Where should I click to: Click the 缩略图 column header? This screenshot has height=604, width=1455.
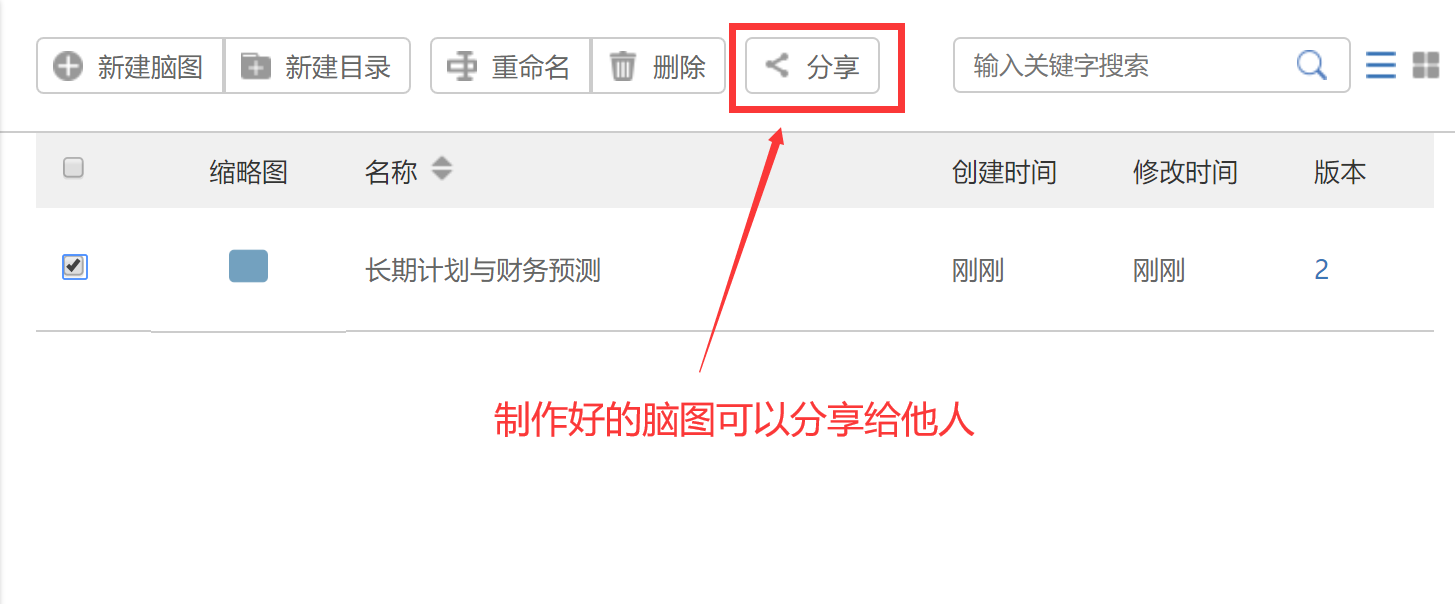pyautogui.click(x=248, y=172)
